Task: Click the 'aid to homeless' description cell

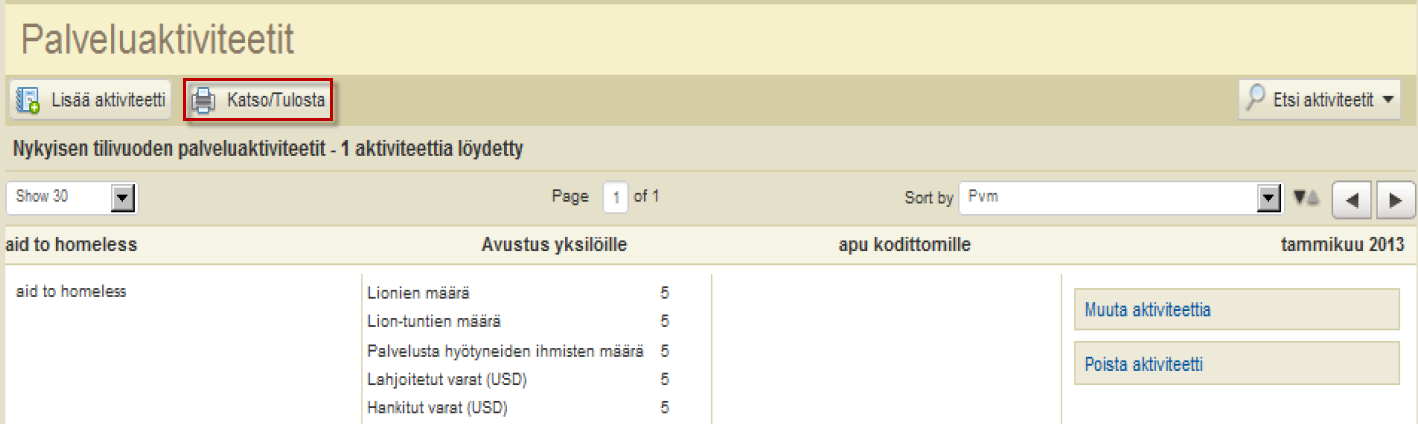Action: coord(72,291)
